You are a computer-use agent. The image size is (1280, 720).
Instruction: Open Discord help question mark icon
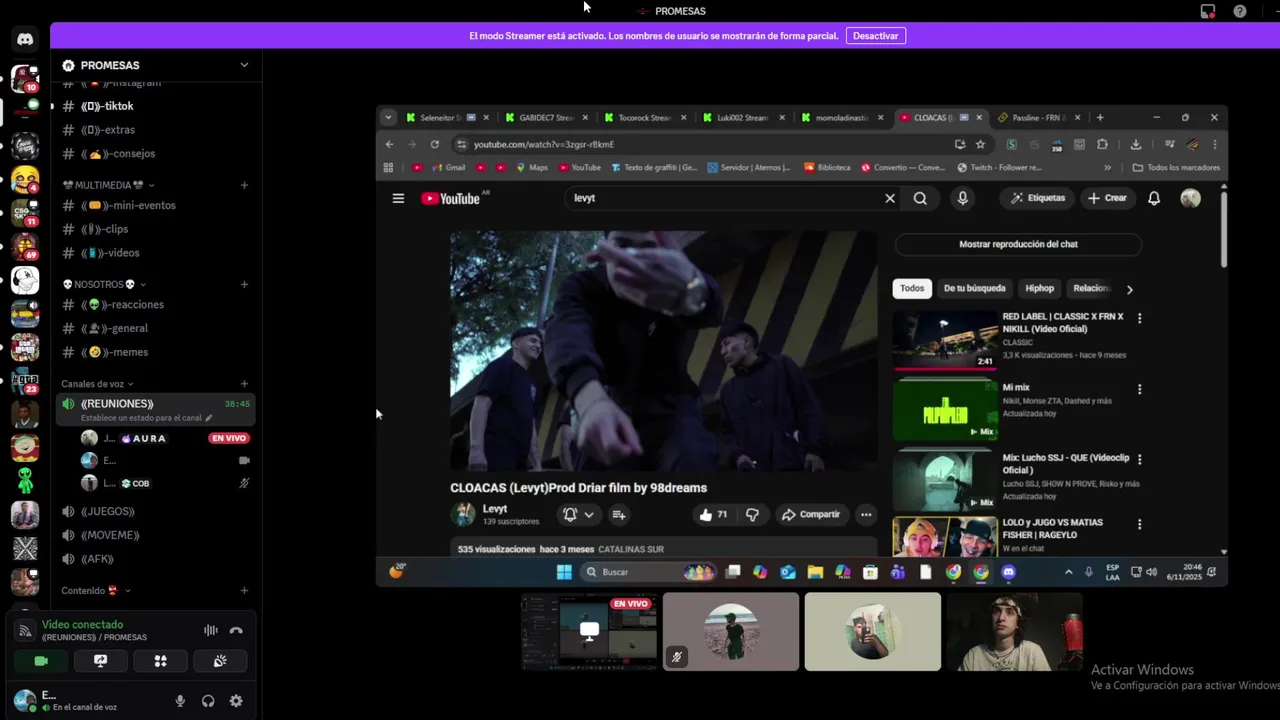pyautogui.click(x=1240, y=11)
